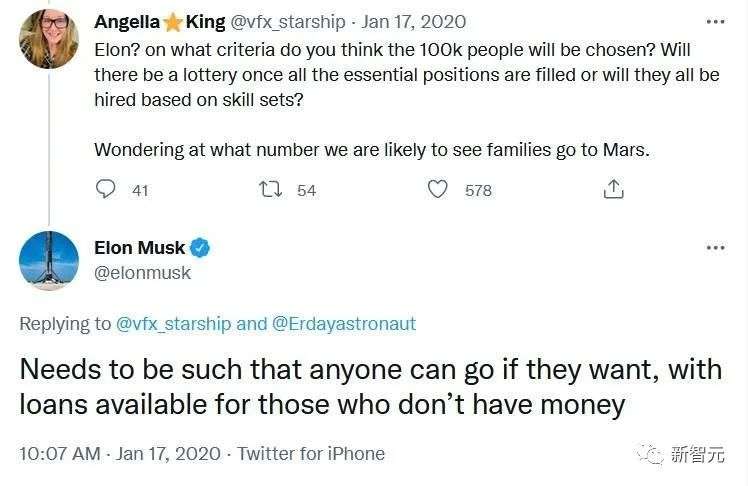Open Elon Musk's profile picture
The height and width of the screenshot is (486, 748).
click(48, 262)
